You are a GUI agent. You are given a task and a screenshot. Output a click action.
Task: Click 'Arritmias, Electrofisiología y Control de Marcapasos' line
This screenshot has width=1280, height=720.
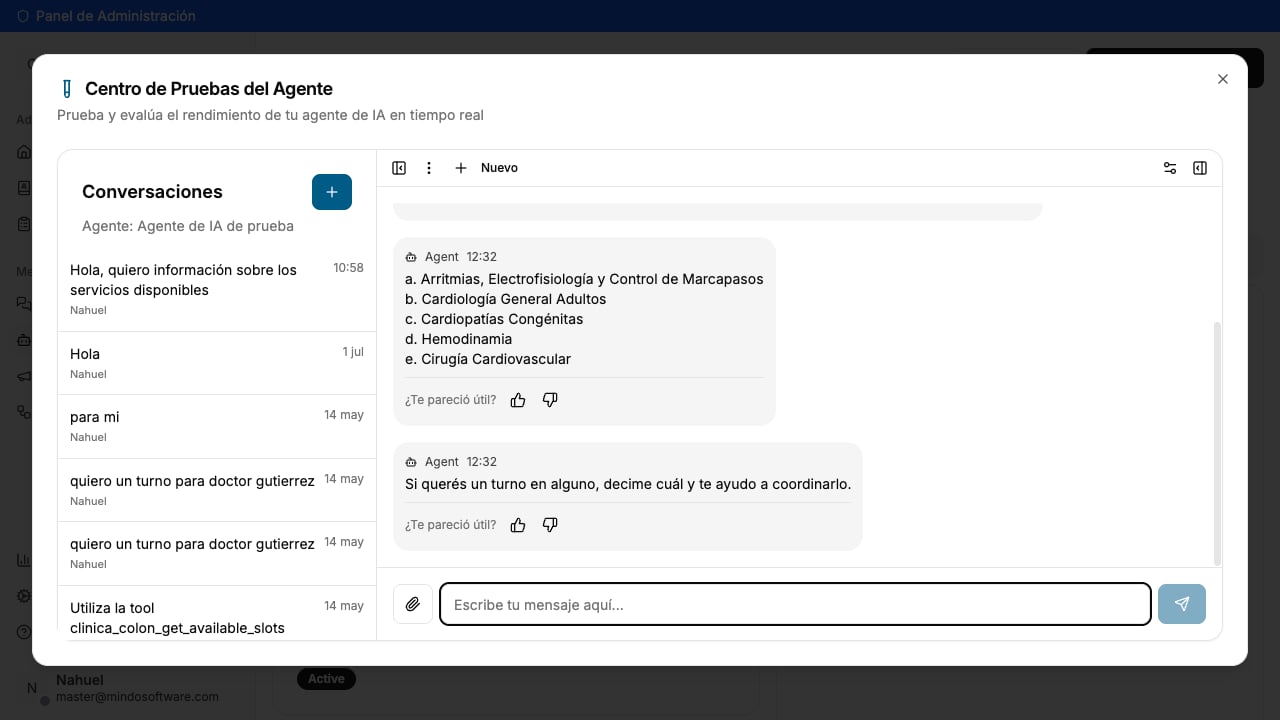point(584,279)
